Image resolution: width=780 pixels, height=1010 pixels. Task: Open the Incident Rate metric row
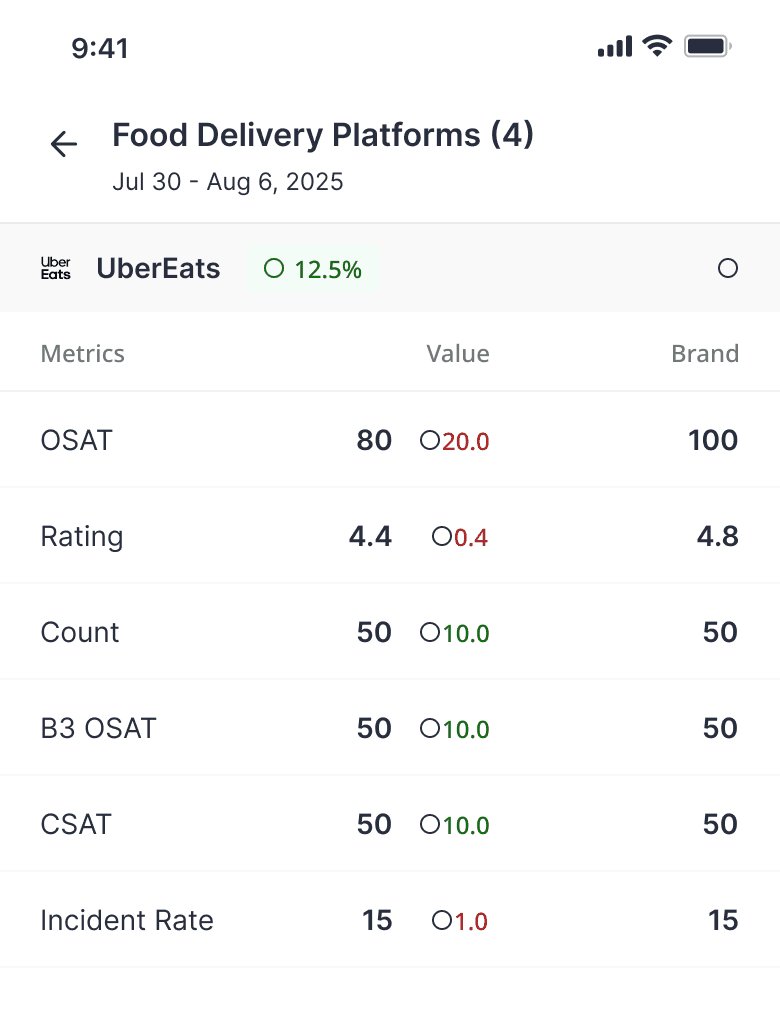127,921
